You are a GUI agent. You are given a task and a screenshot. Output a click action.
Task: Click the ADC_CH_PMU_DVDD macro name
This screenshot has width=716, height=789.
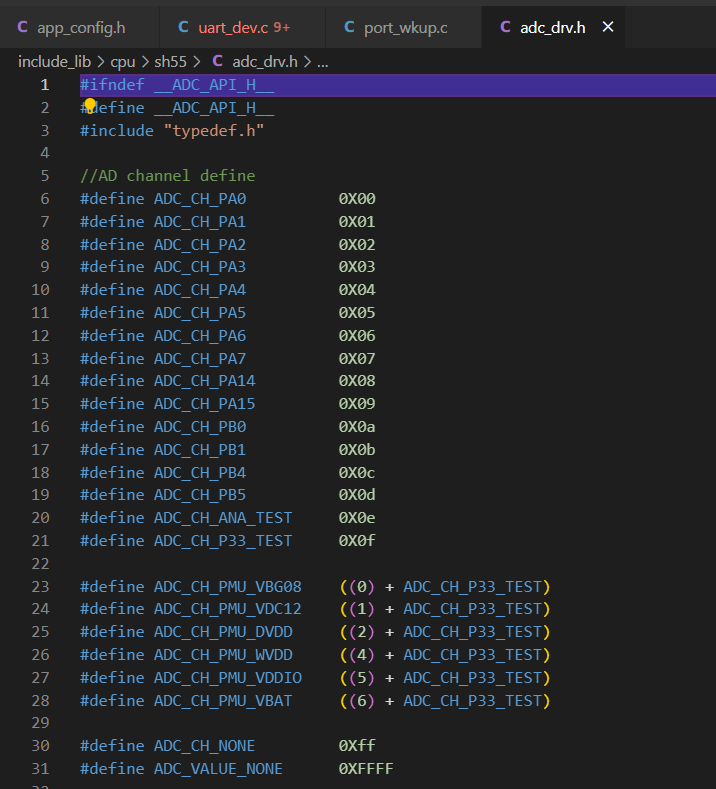click(223, 632)
